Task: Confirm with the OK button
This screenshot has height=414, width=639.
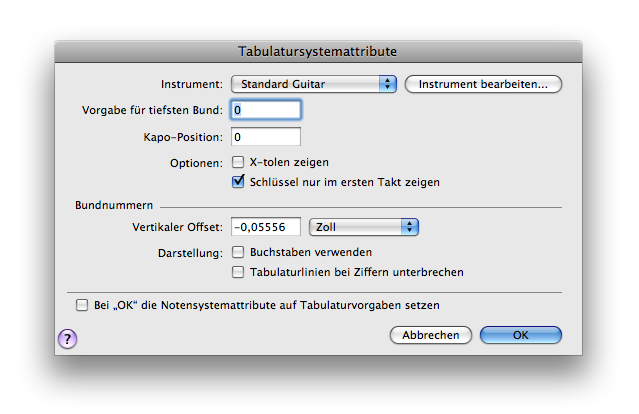Action: 520,335
